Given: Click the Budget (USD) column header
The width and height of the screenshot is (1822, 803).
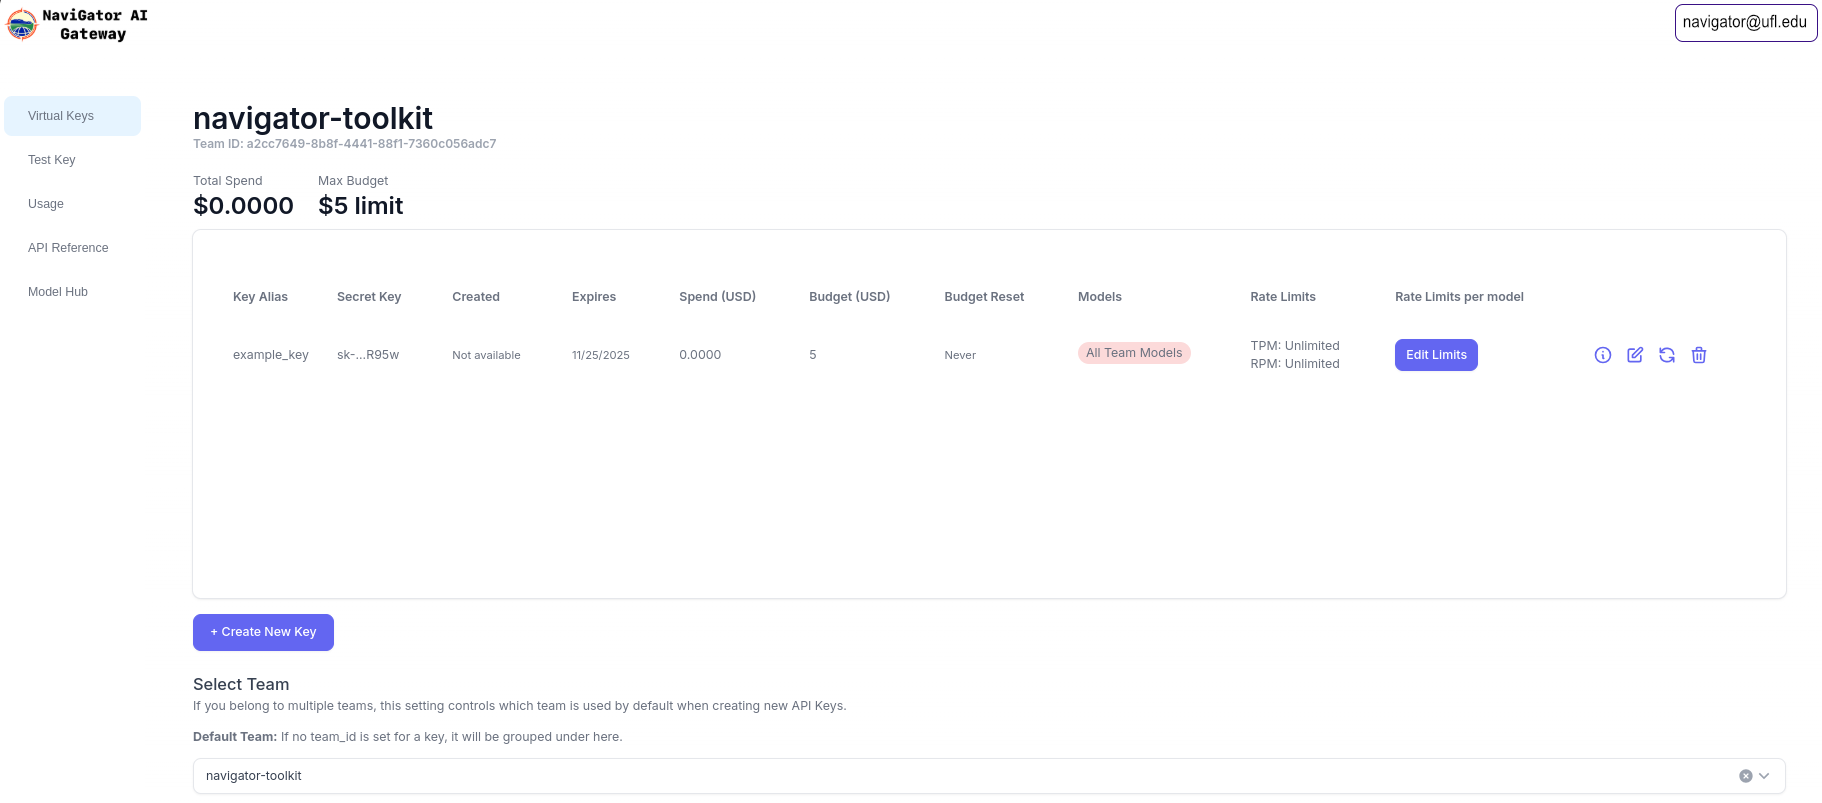Looking at the screenshot, I should pyautogui.click(x=850, y=297).
